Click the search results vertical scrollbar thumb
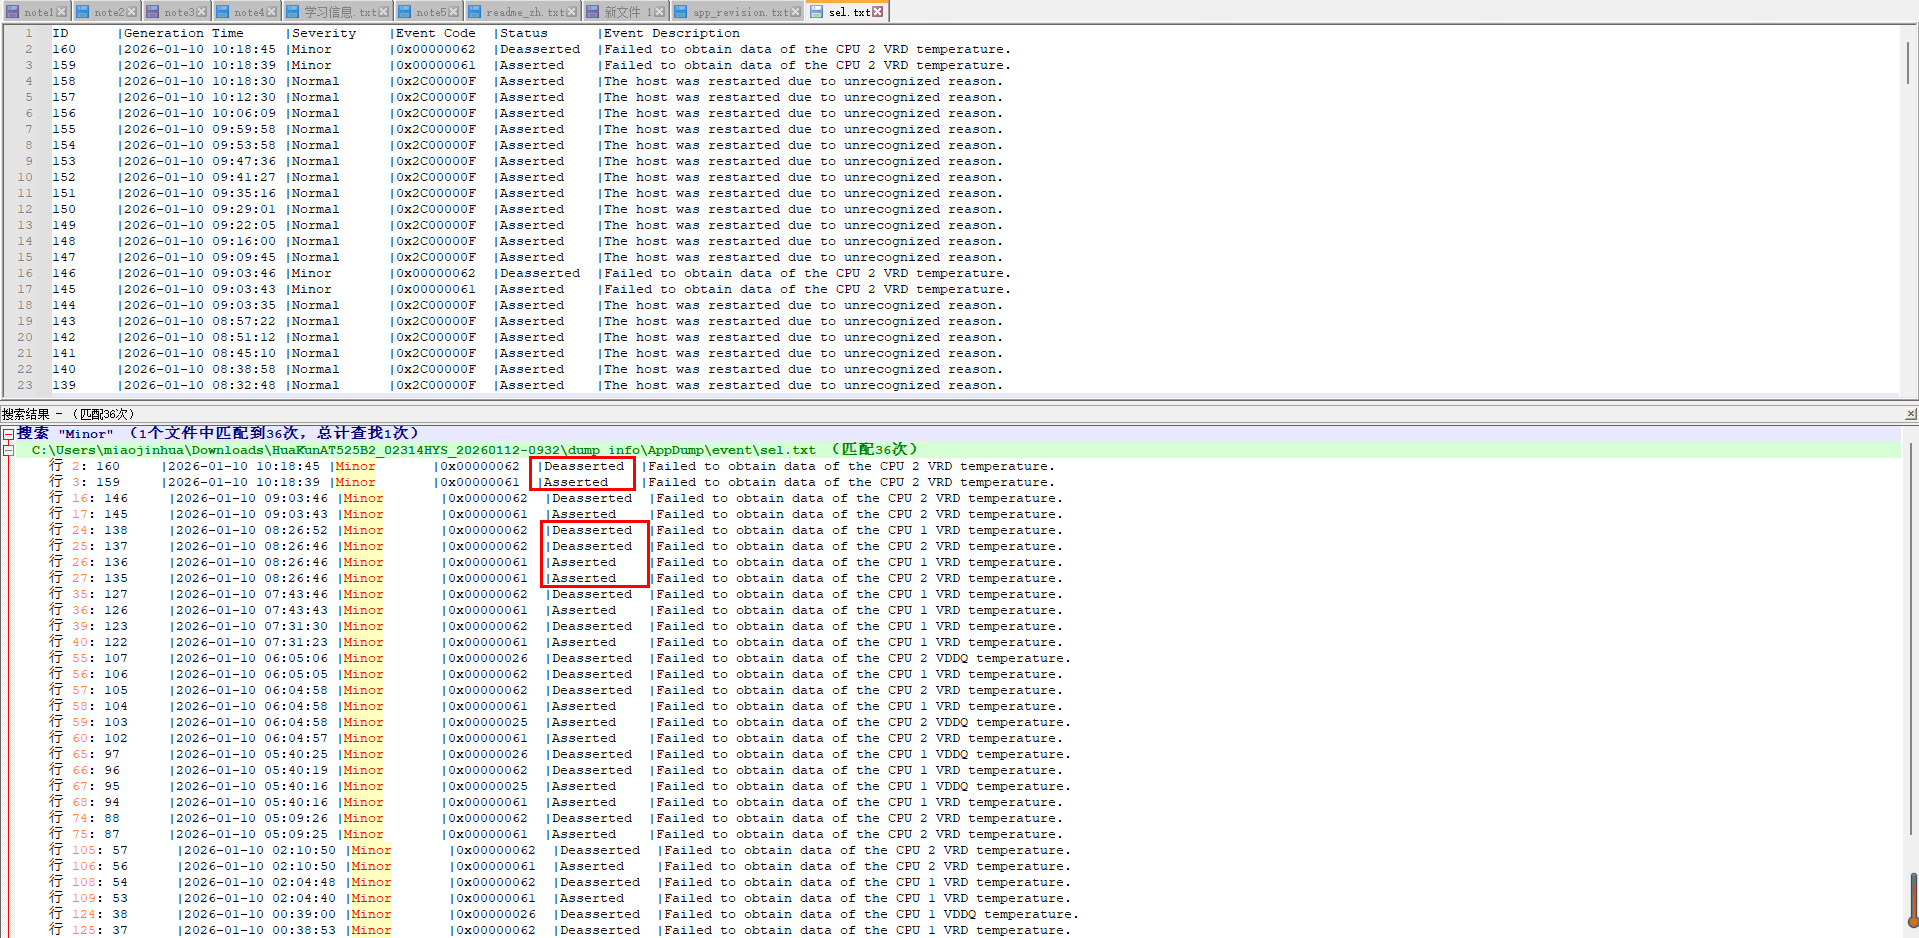The image size is (1919, 938). 1912,900
